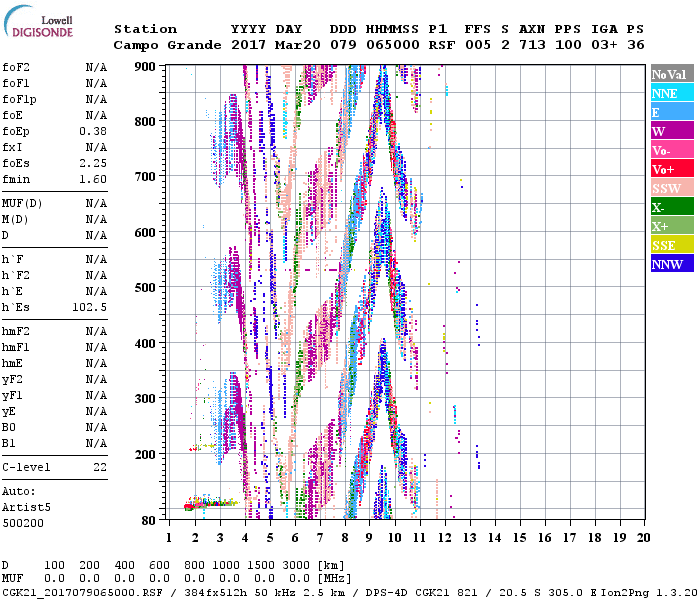This screenshot has height=600, width=700.
Task: Select the X- dark green legend swatch
Action: (x=671, y=207)
